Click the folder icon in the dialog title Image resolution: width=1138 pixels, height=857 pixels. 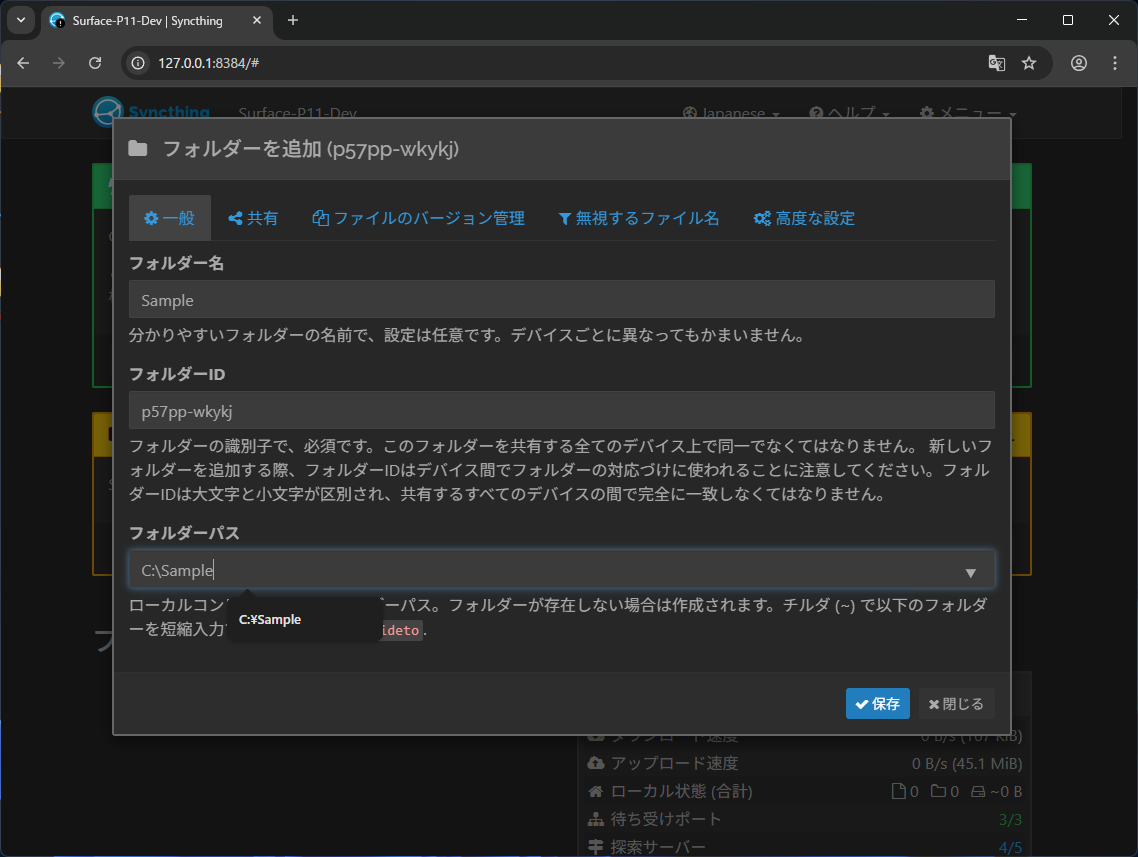coord(139,148)
